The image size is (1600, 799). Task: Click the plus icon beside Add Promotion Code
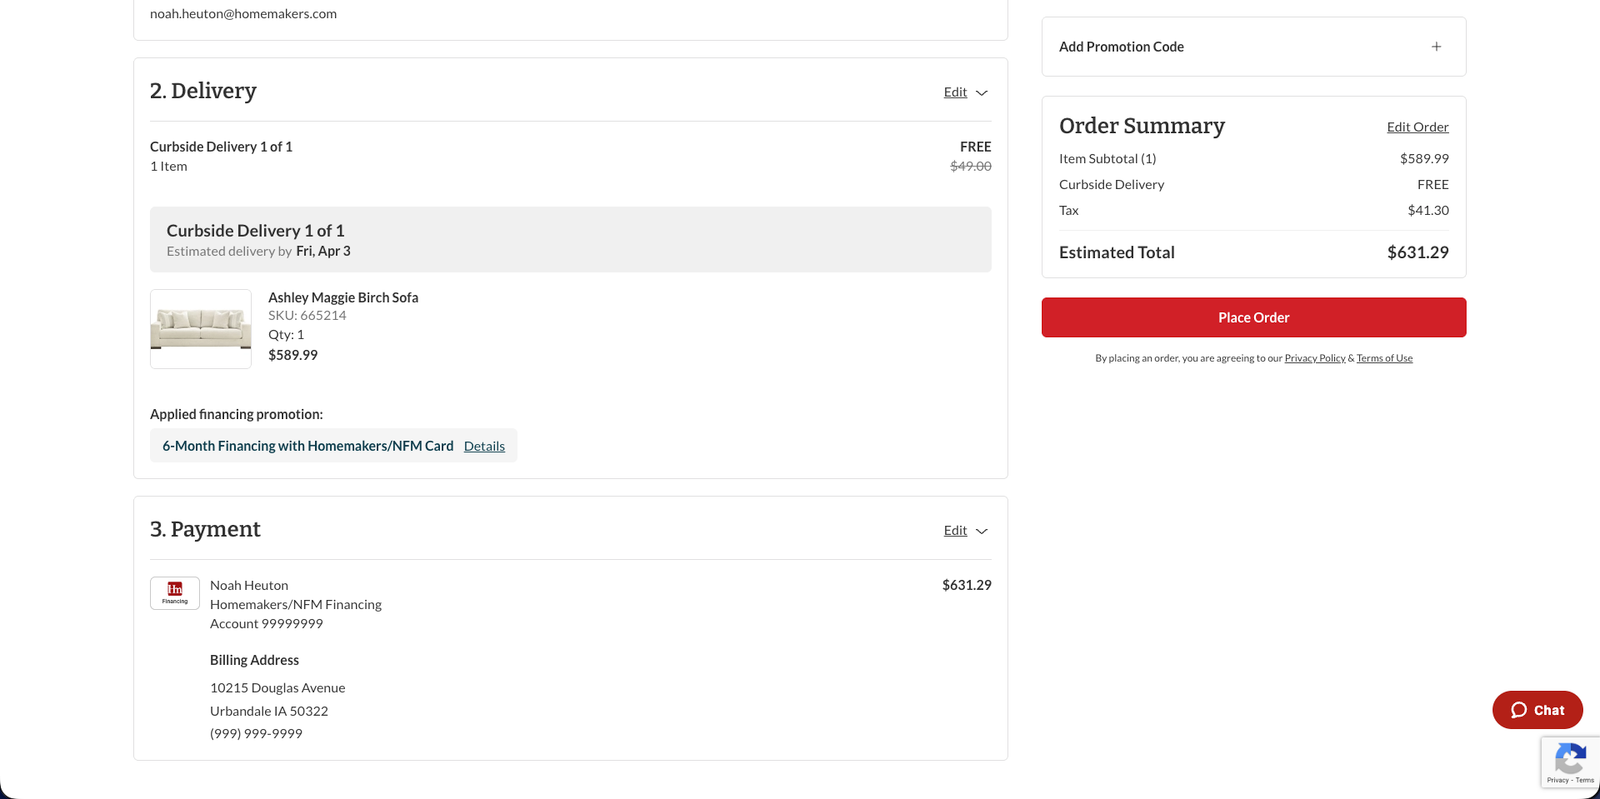pos(1436,47)
